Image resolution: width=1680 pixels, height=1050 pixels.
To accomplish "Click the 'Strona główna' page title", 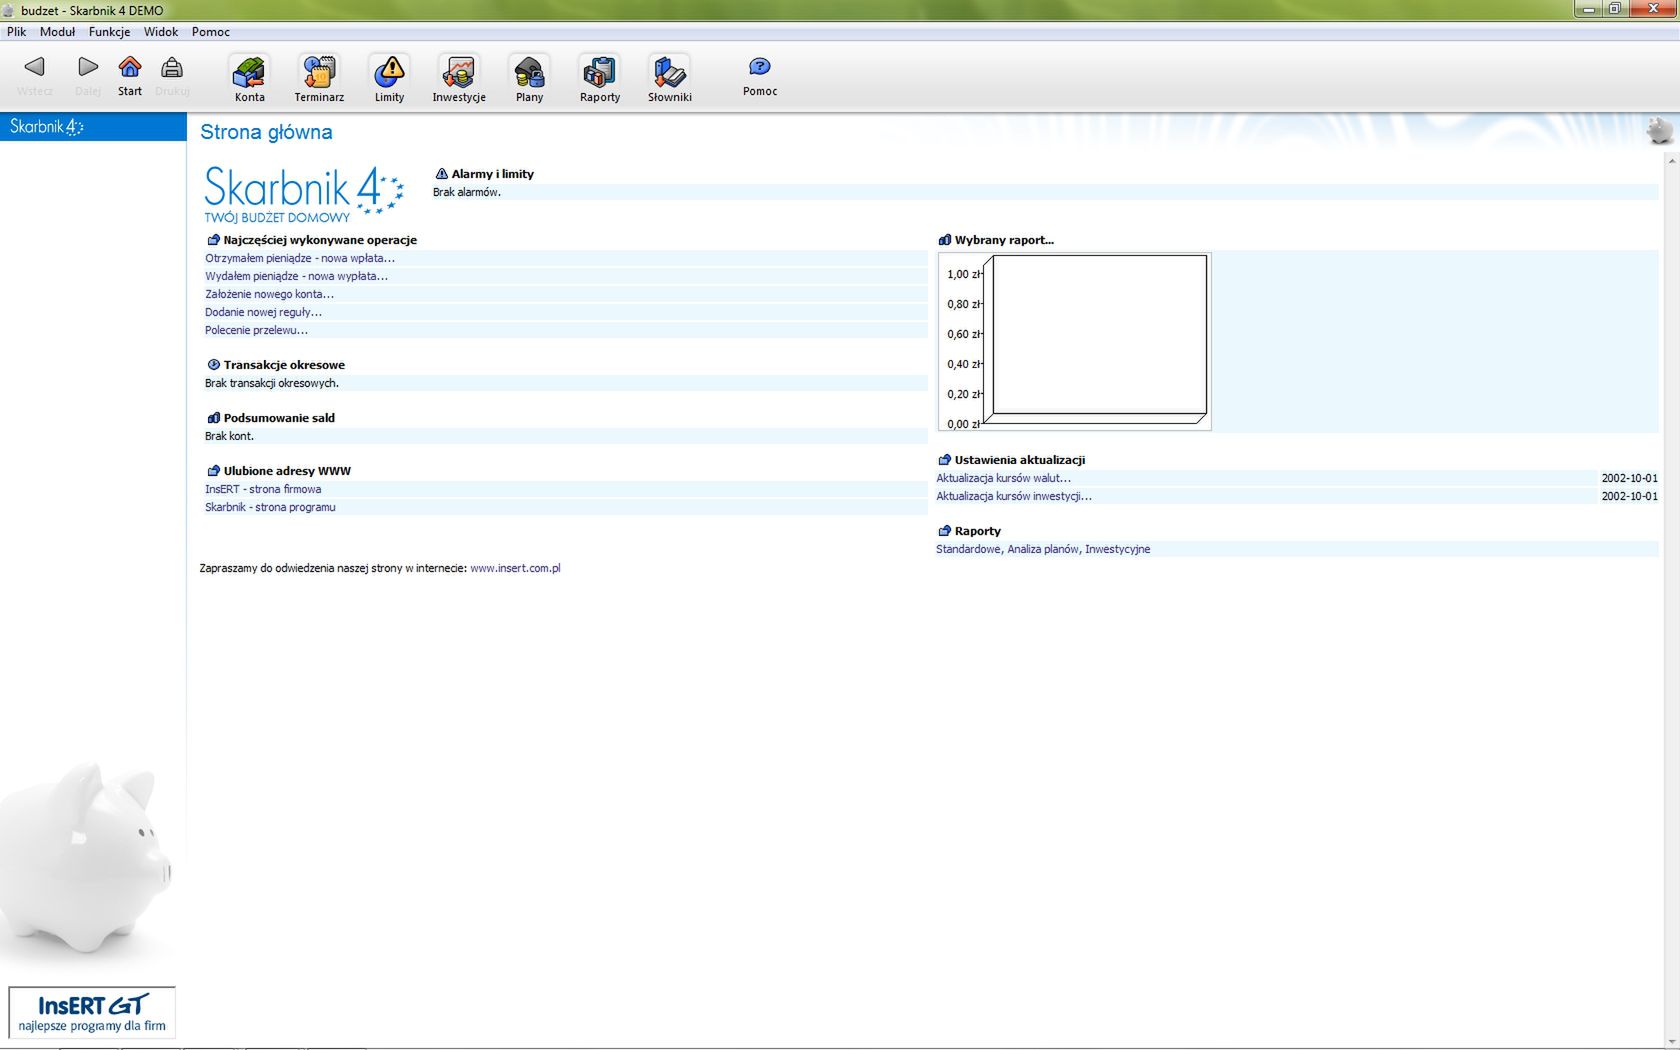I will (x=266, y=132).
